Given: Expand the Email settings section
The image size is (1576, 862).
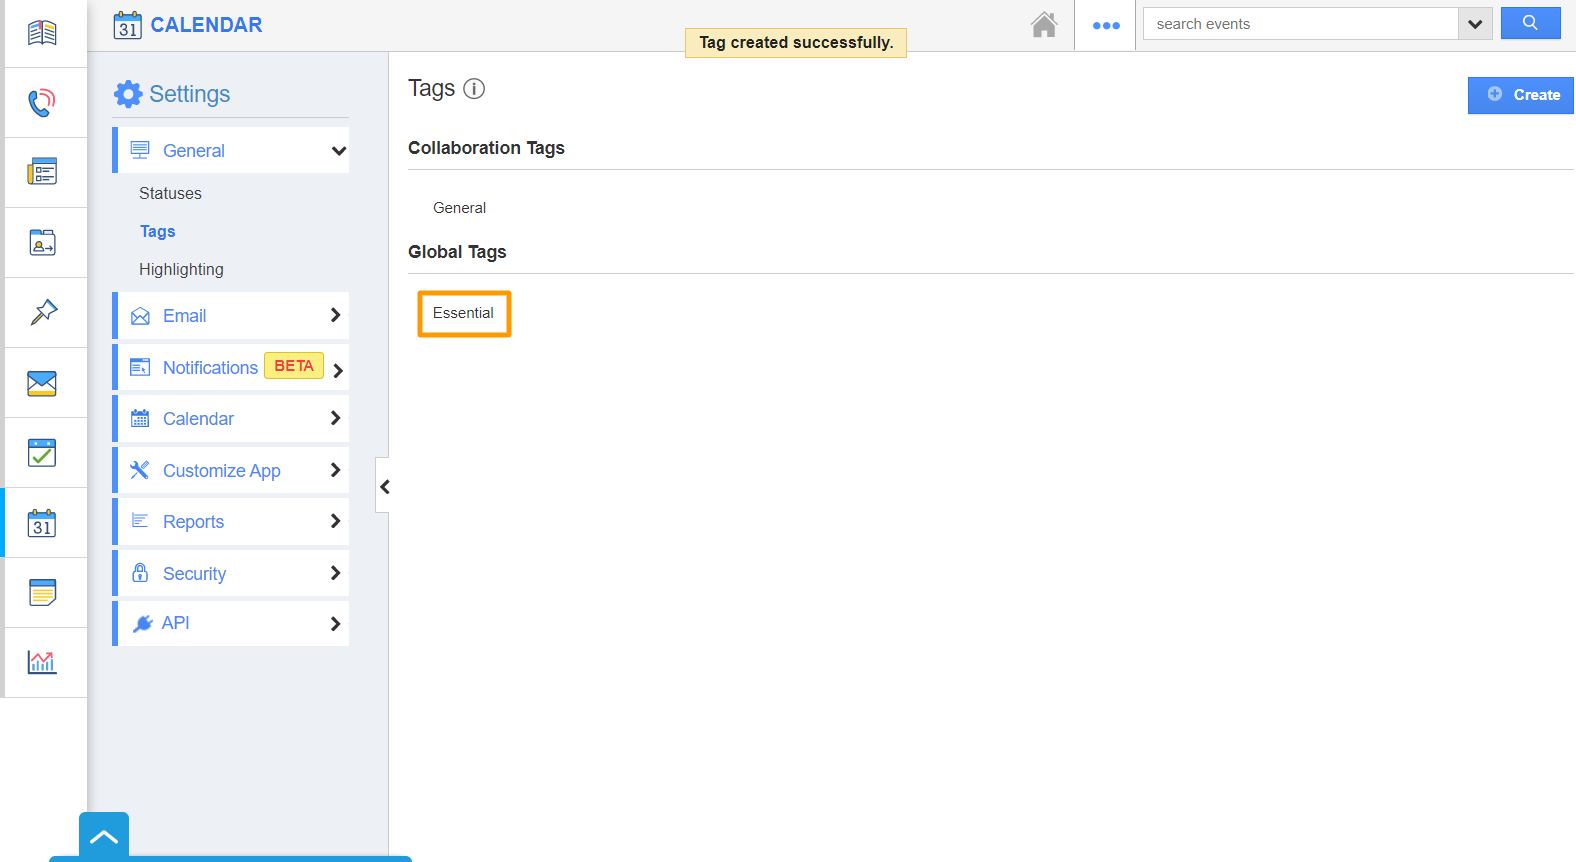Looking at the screenshot, I should coord(335,315).
